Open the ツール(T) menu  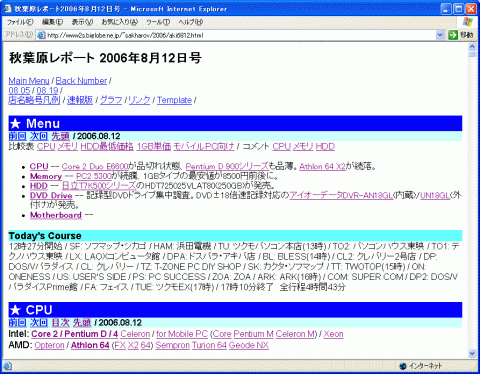[x=158, y=22]
